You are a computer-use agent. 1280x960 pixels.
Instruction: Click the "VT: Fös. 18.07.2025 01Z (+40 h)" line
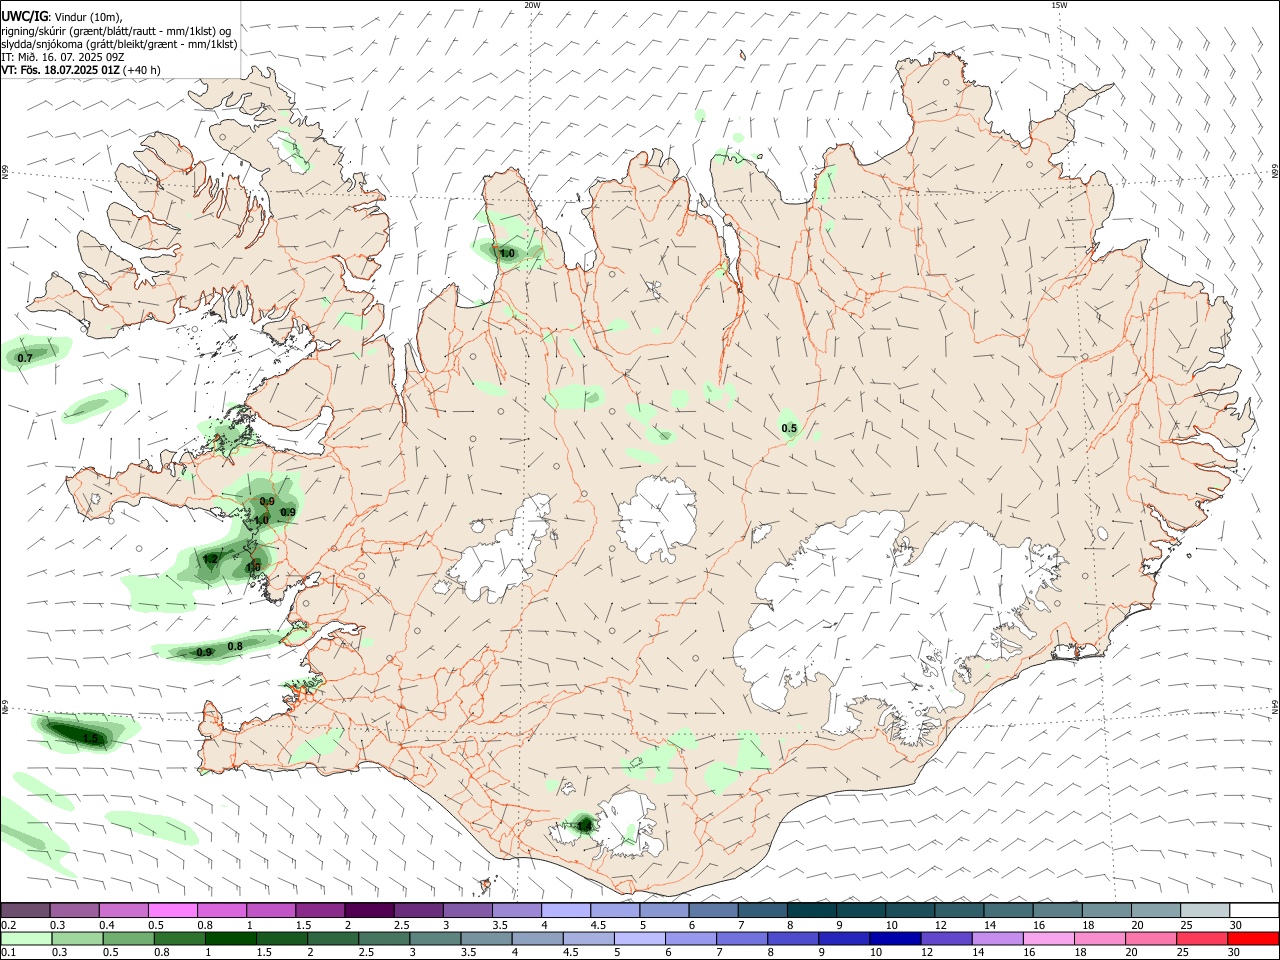81,70
